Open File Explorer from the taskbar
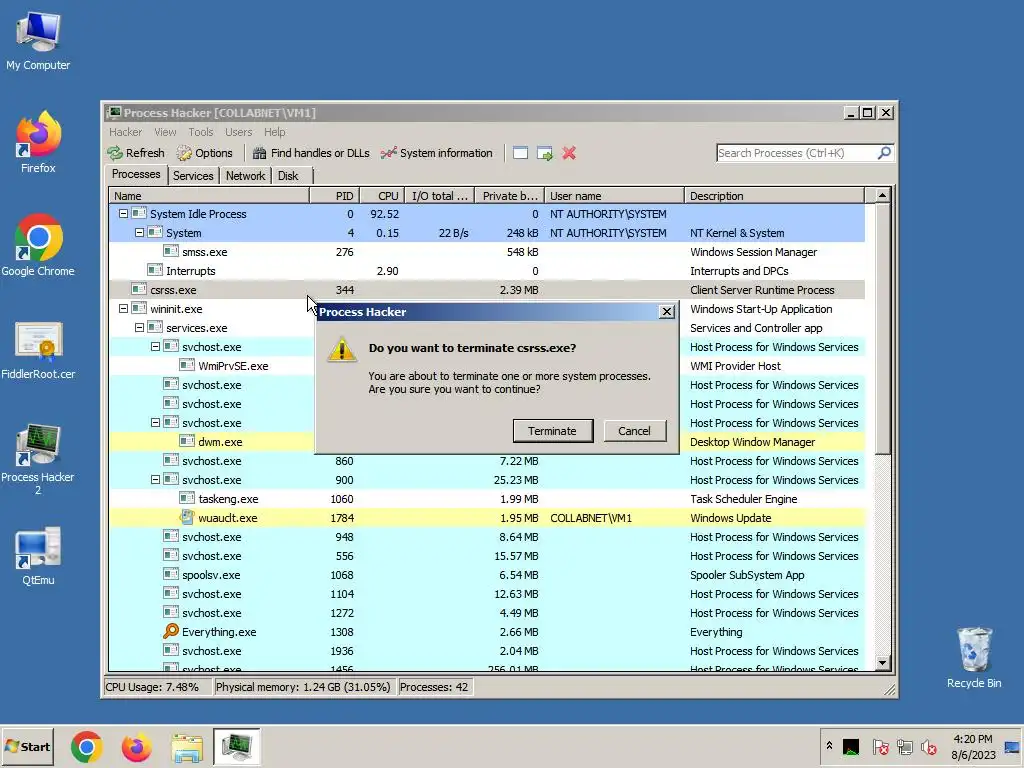 click(x=187, y=747)
